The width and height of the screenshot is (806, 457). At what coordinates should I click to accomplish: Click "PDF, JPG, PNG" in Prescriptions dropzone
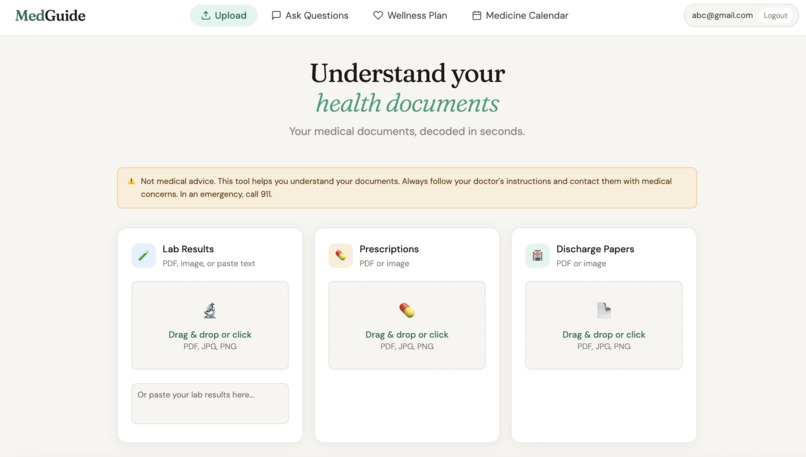point(407,346)
